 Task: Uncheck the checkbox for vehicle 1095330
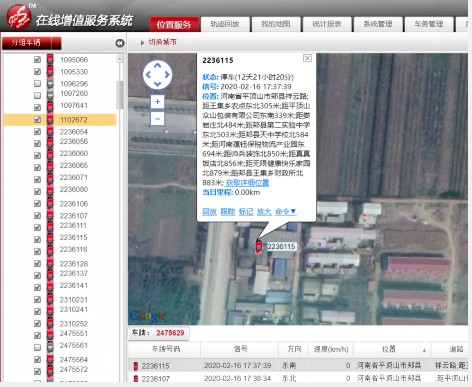pyautogui.click(x=38, y=71)
